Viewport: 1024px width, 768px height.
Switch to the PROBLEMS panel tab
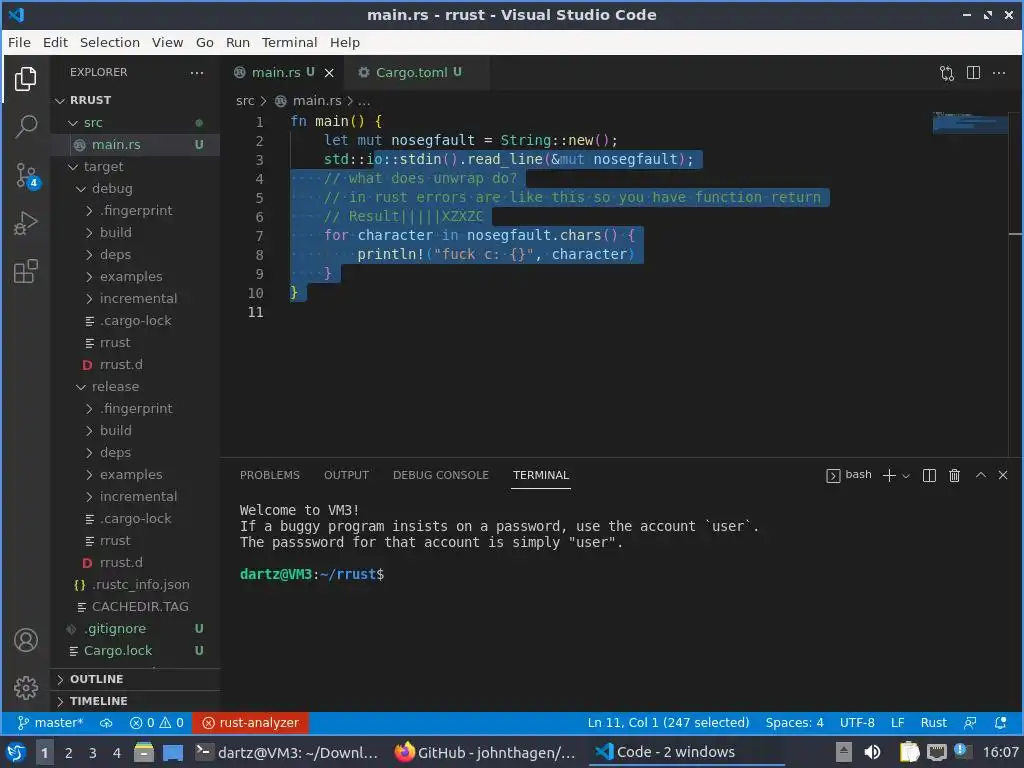point(270,475)
